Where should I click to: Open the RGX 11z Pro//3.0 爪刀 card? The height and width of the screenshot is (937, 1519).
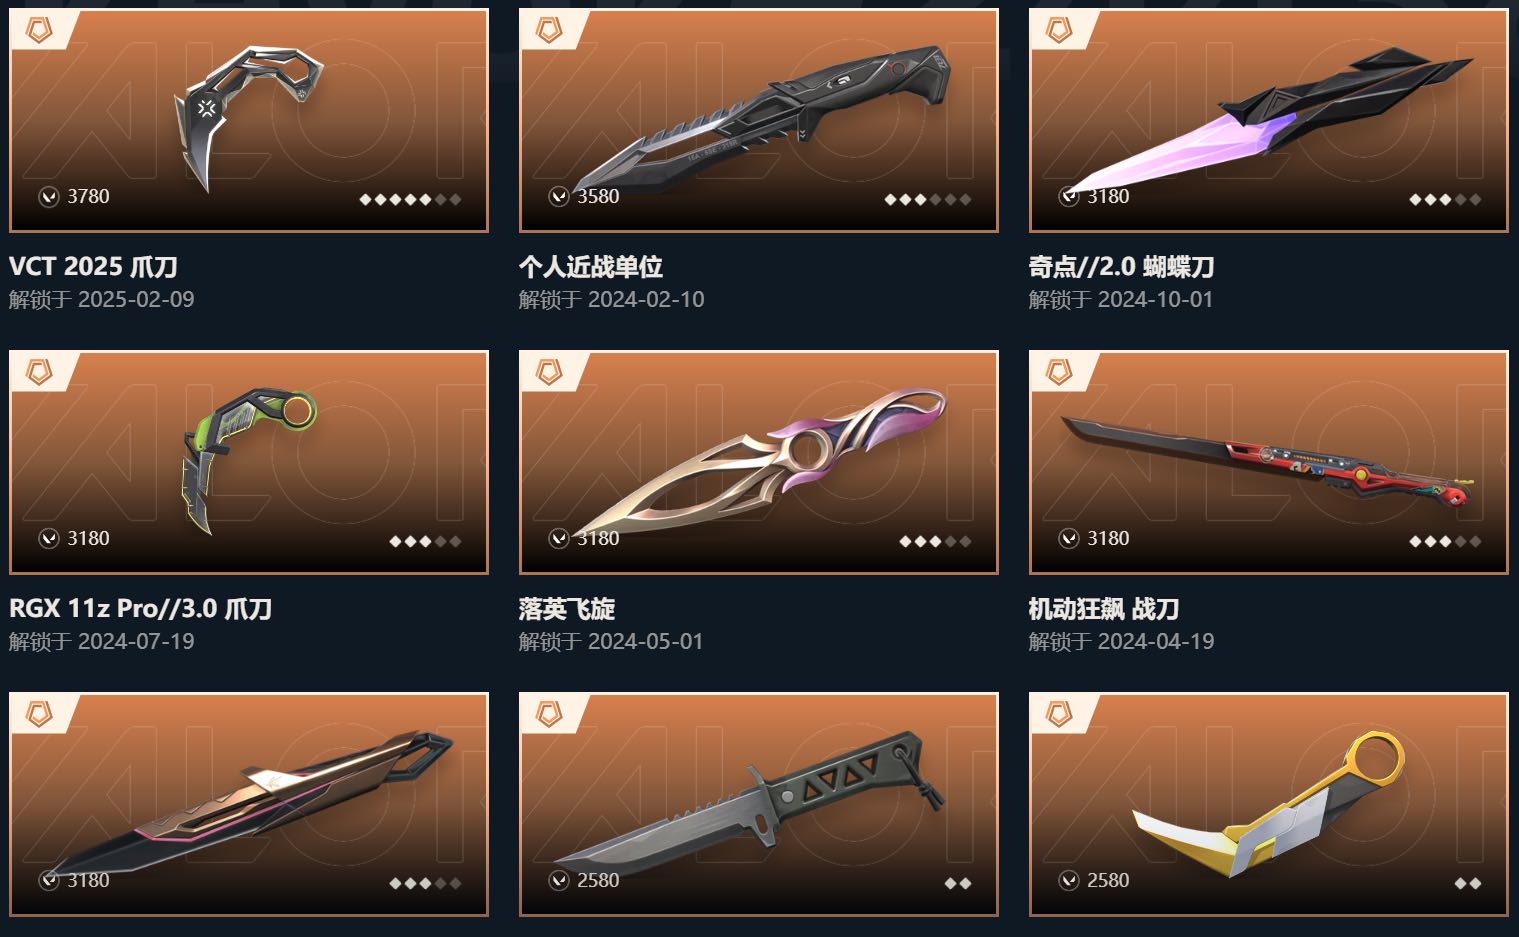point(249,462)
